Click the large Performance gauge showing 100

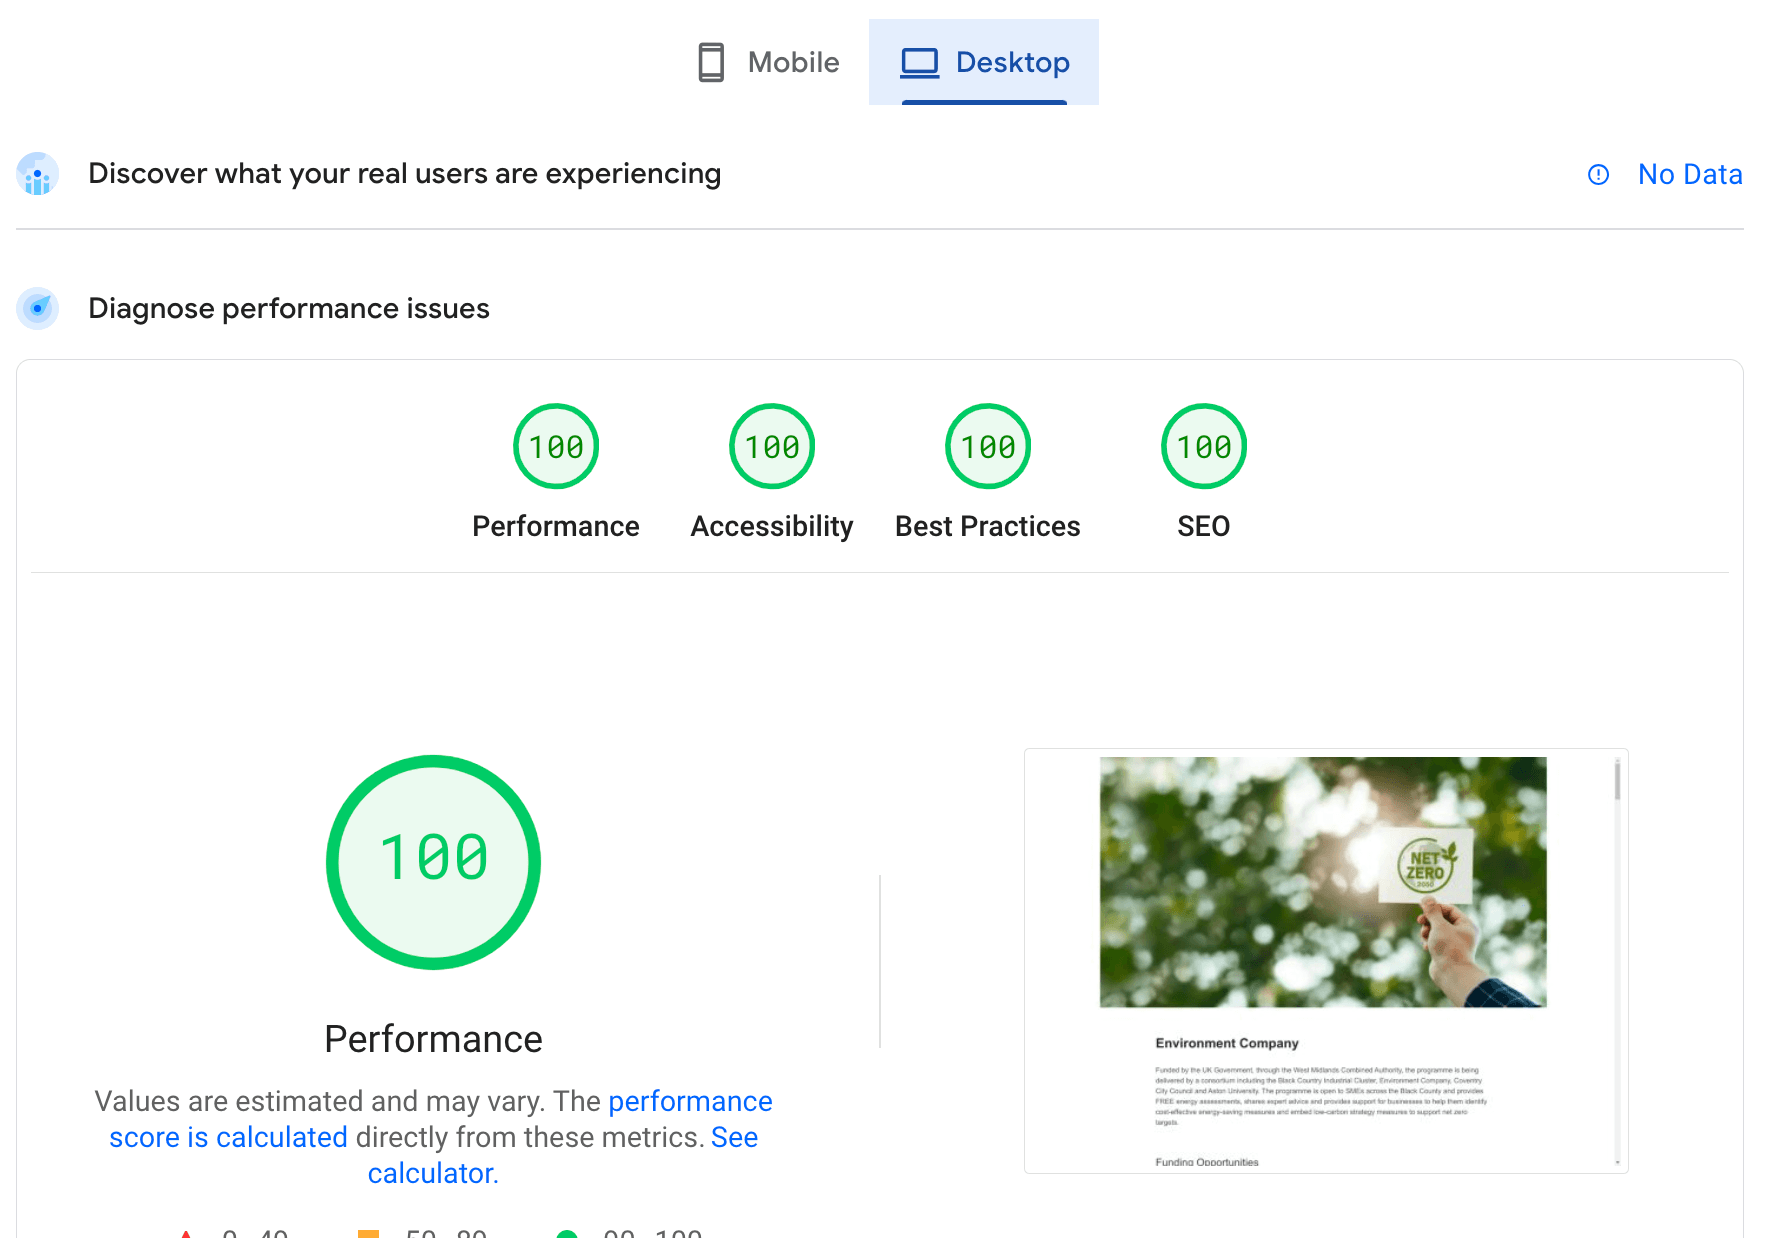coord(433,861)
